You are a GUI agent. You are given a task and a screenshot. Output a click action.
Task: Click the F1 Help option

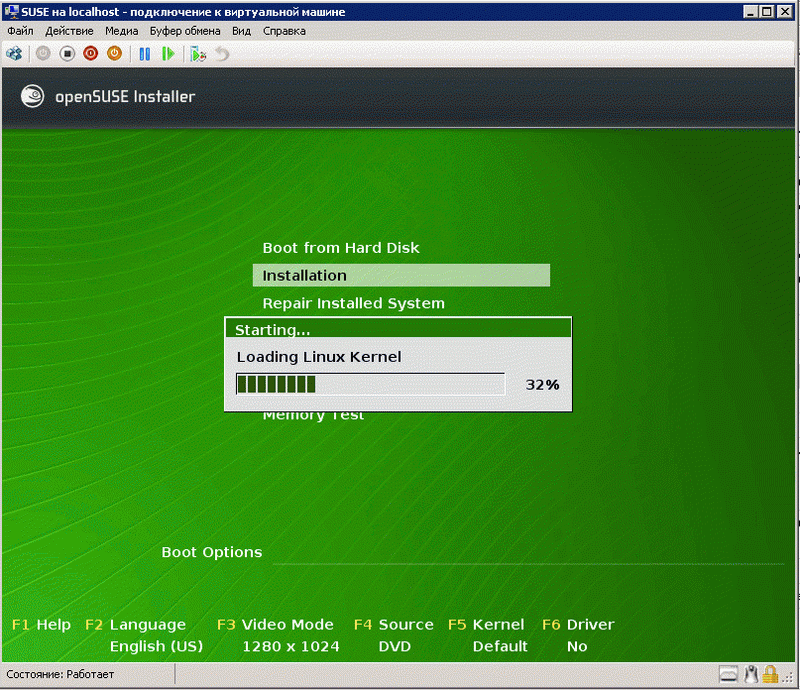(x=41, y=625)
